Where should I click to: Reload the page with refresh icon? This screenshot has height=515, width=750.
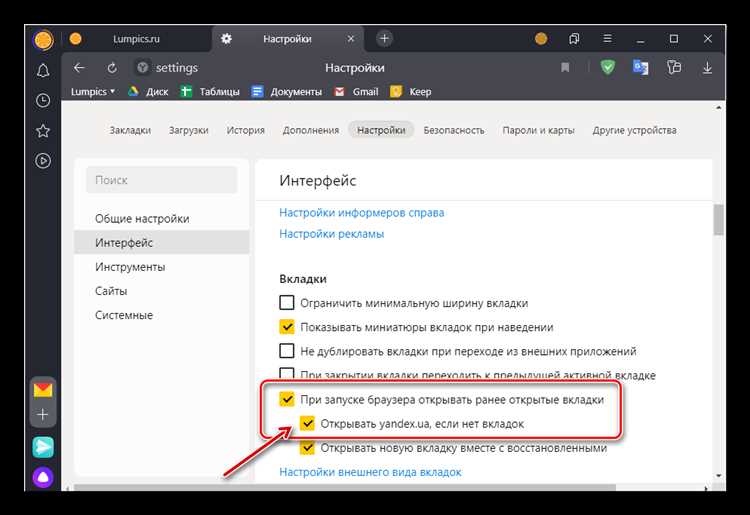pos(112,68)
